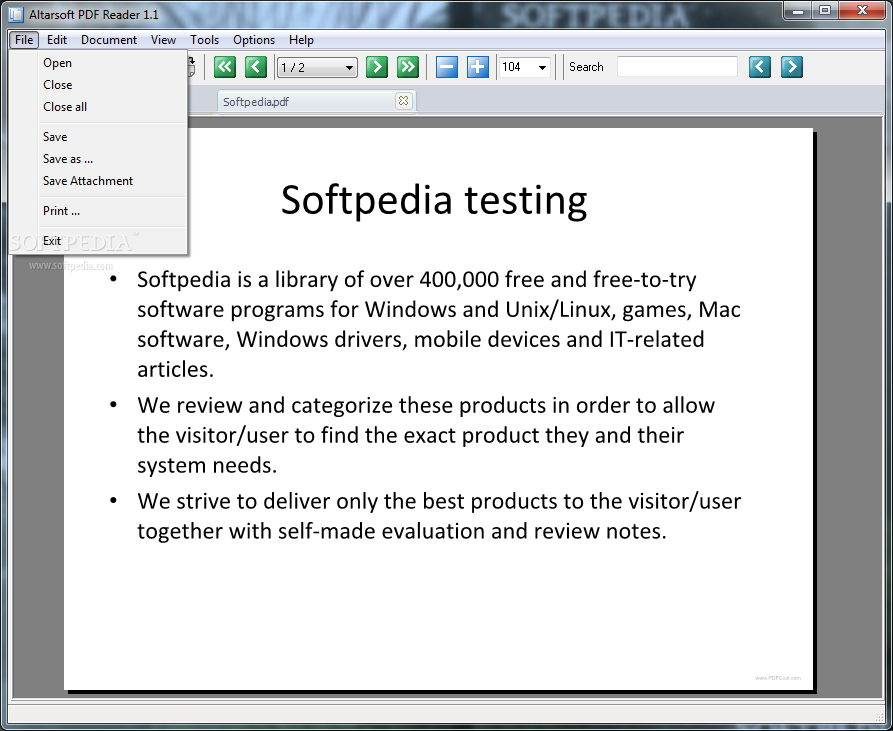
Task: Open the Options menu
Action: click(x=254, y=40)
